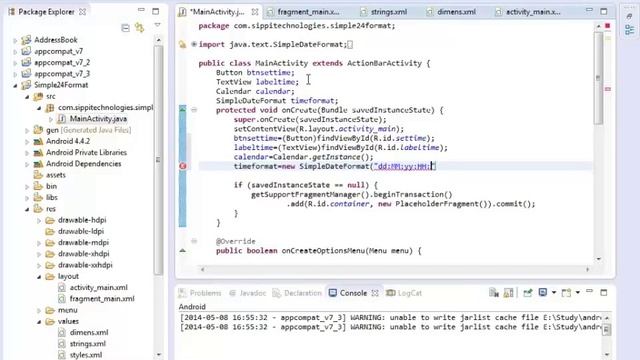Expand the appcompat_v7_2 project

click(15, 63)
